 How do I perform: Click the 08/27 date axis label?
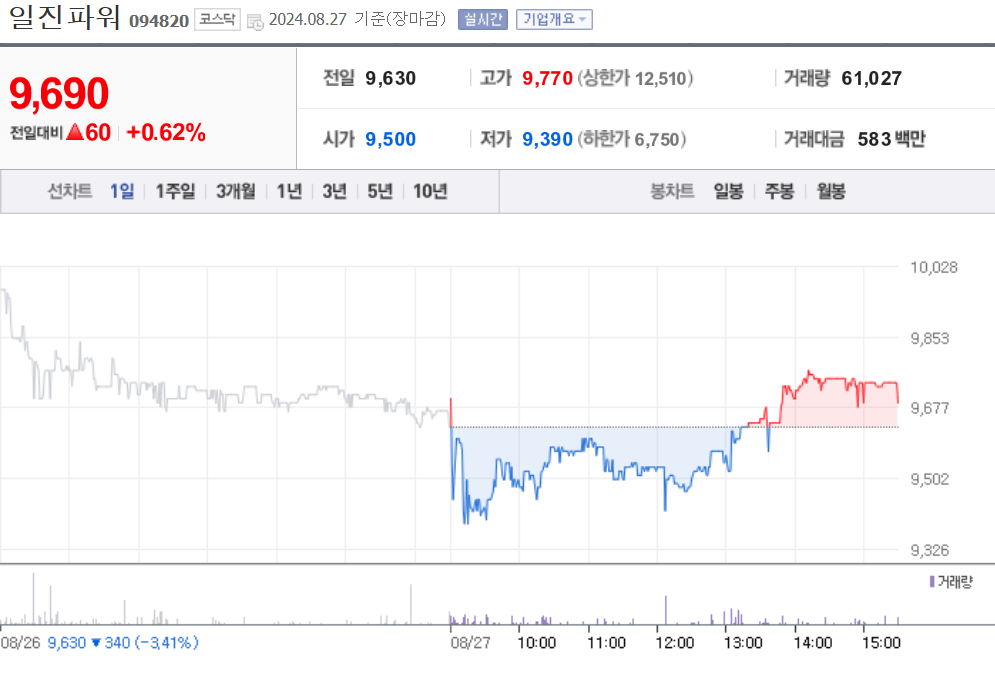pos(470,643)
